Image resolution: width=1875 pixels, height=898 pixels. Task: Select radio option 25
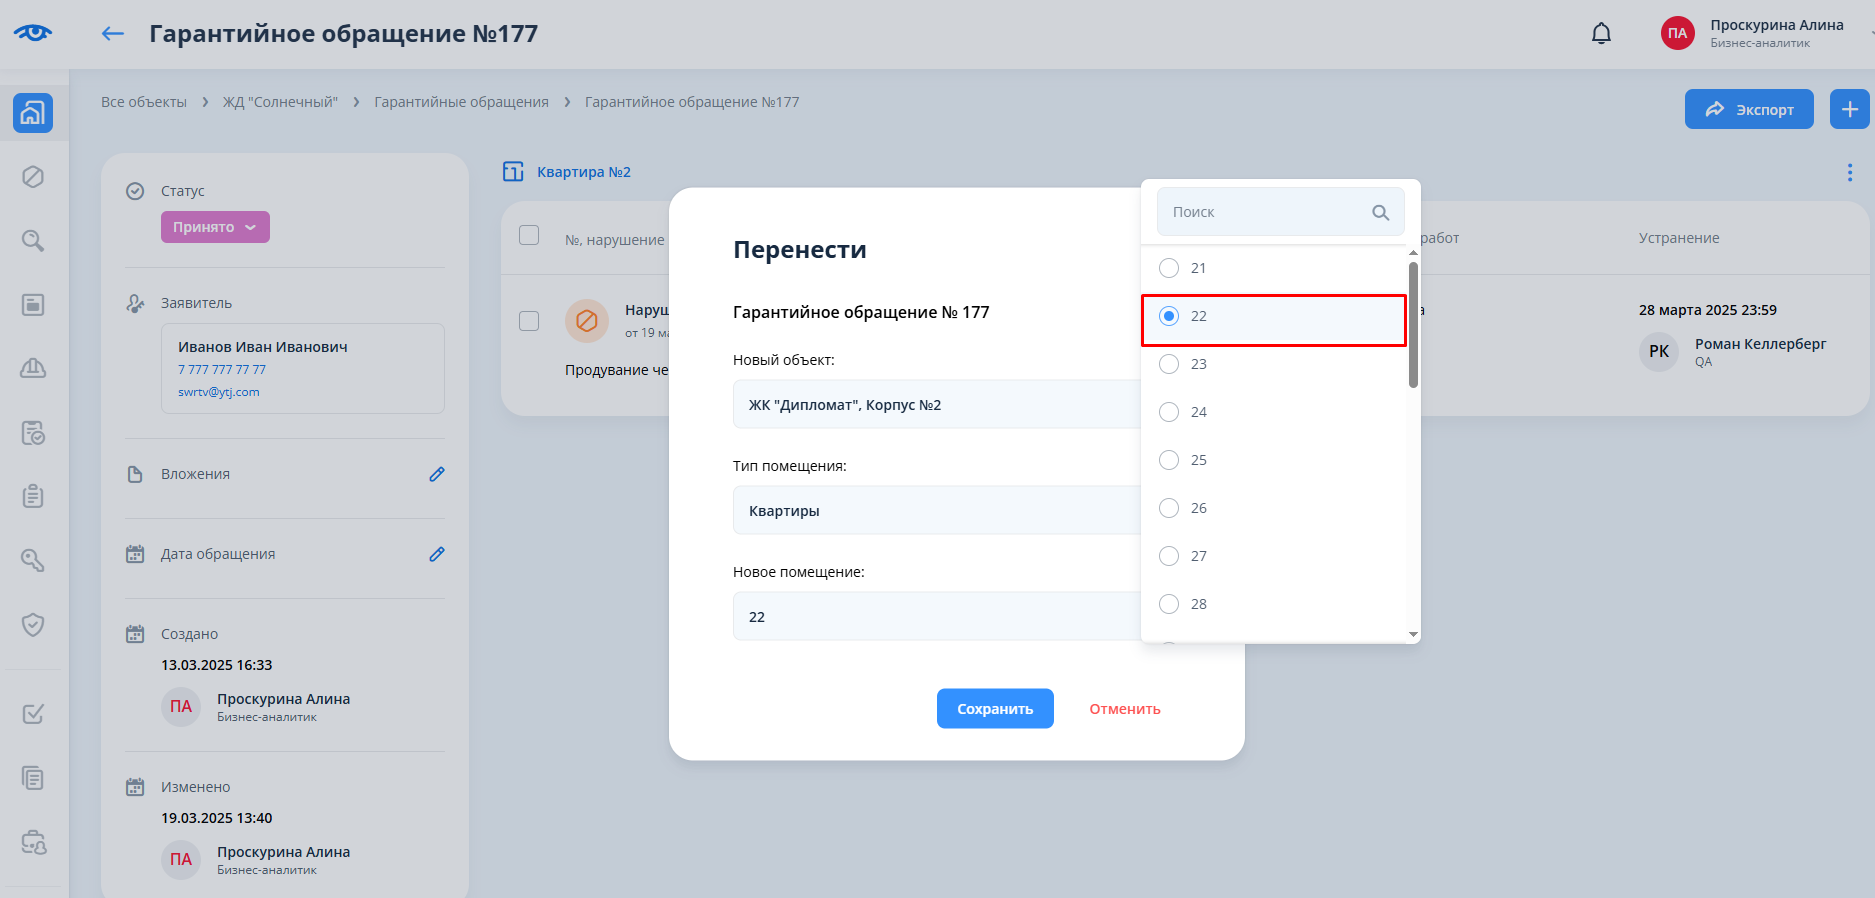click(x=1169, y=460)
